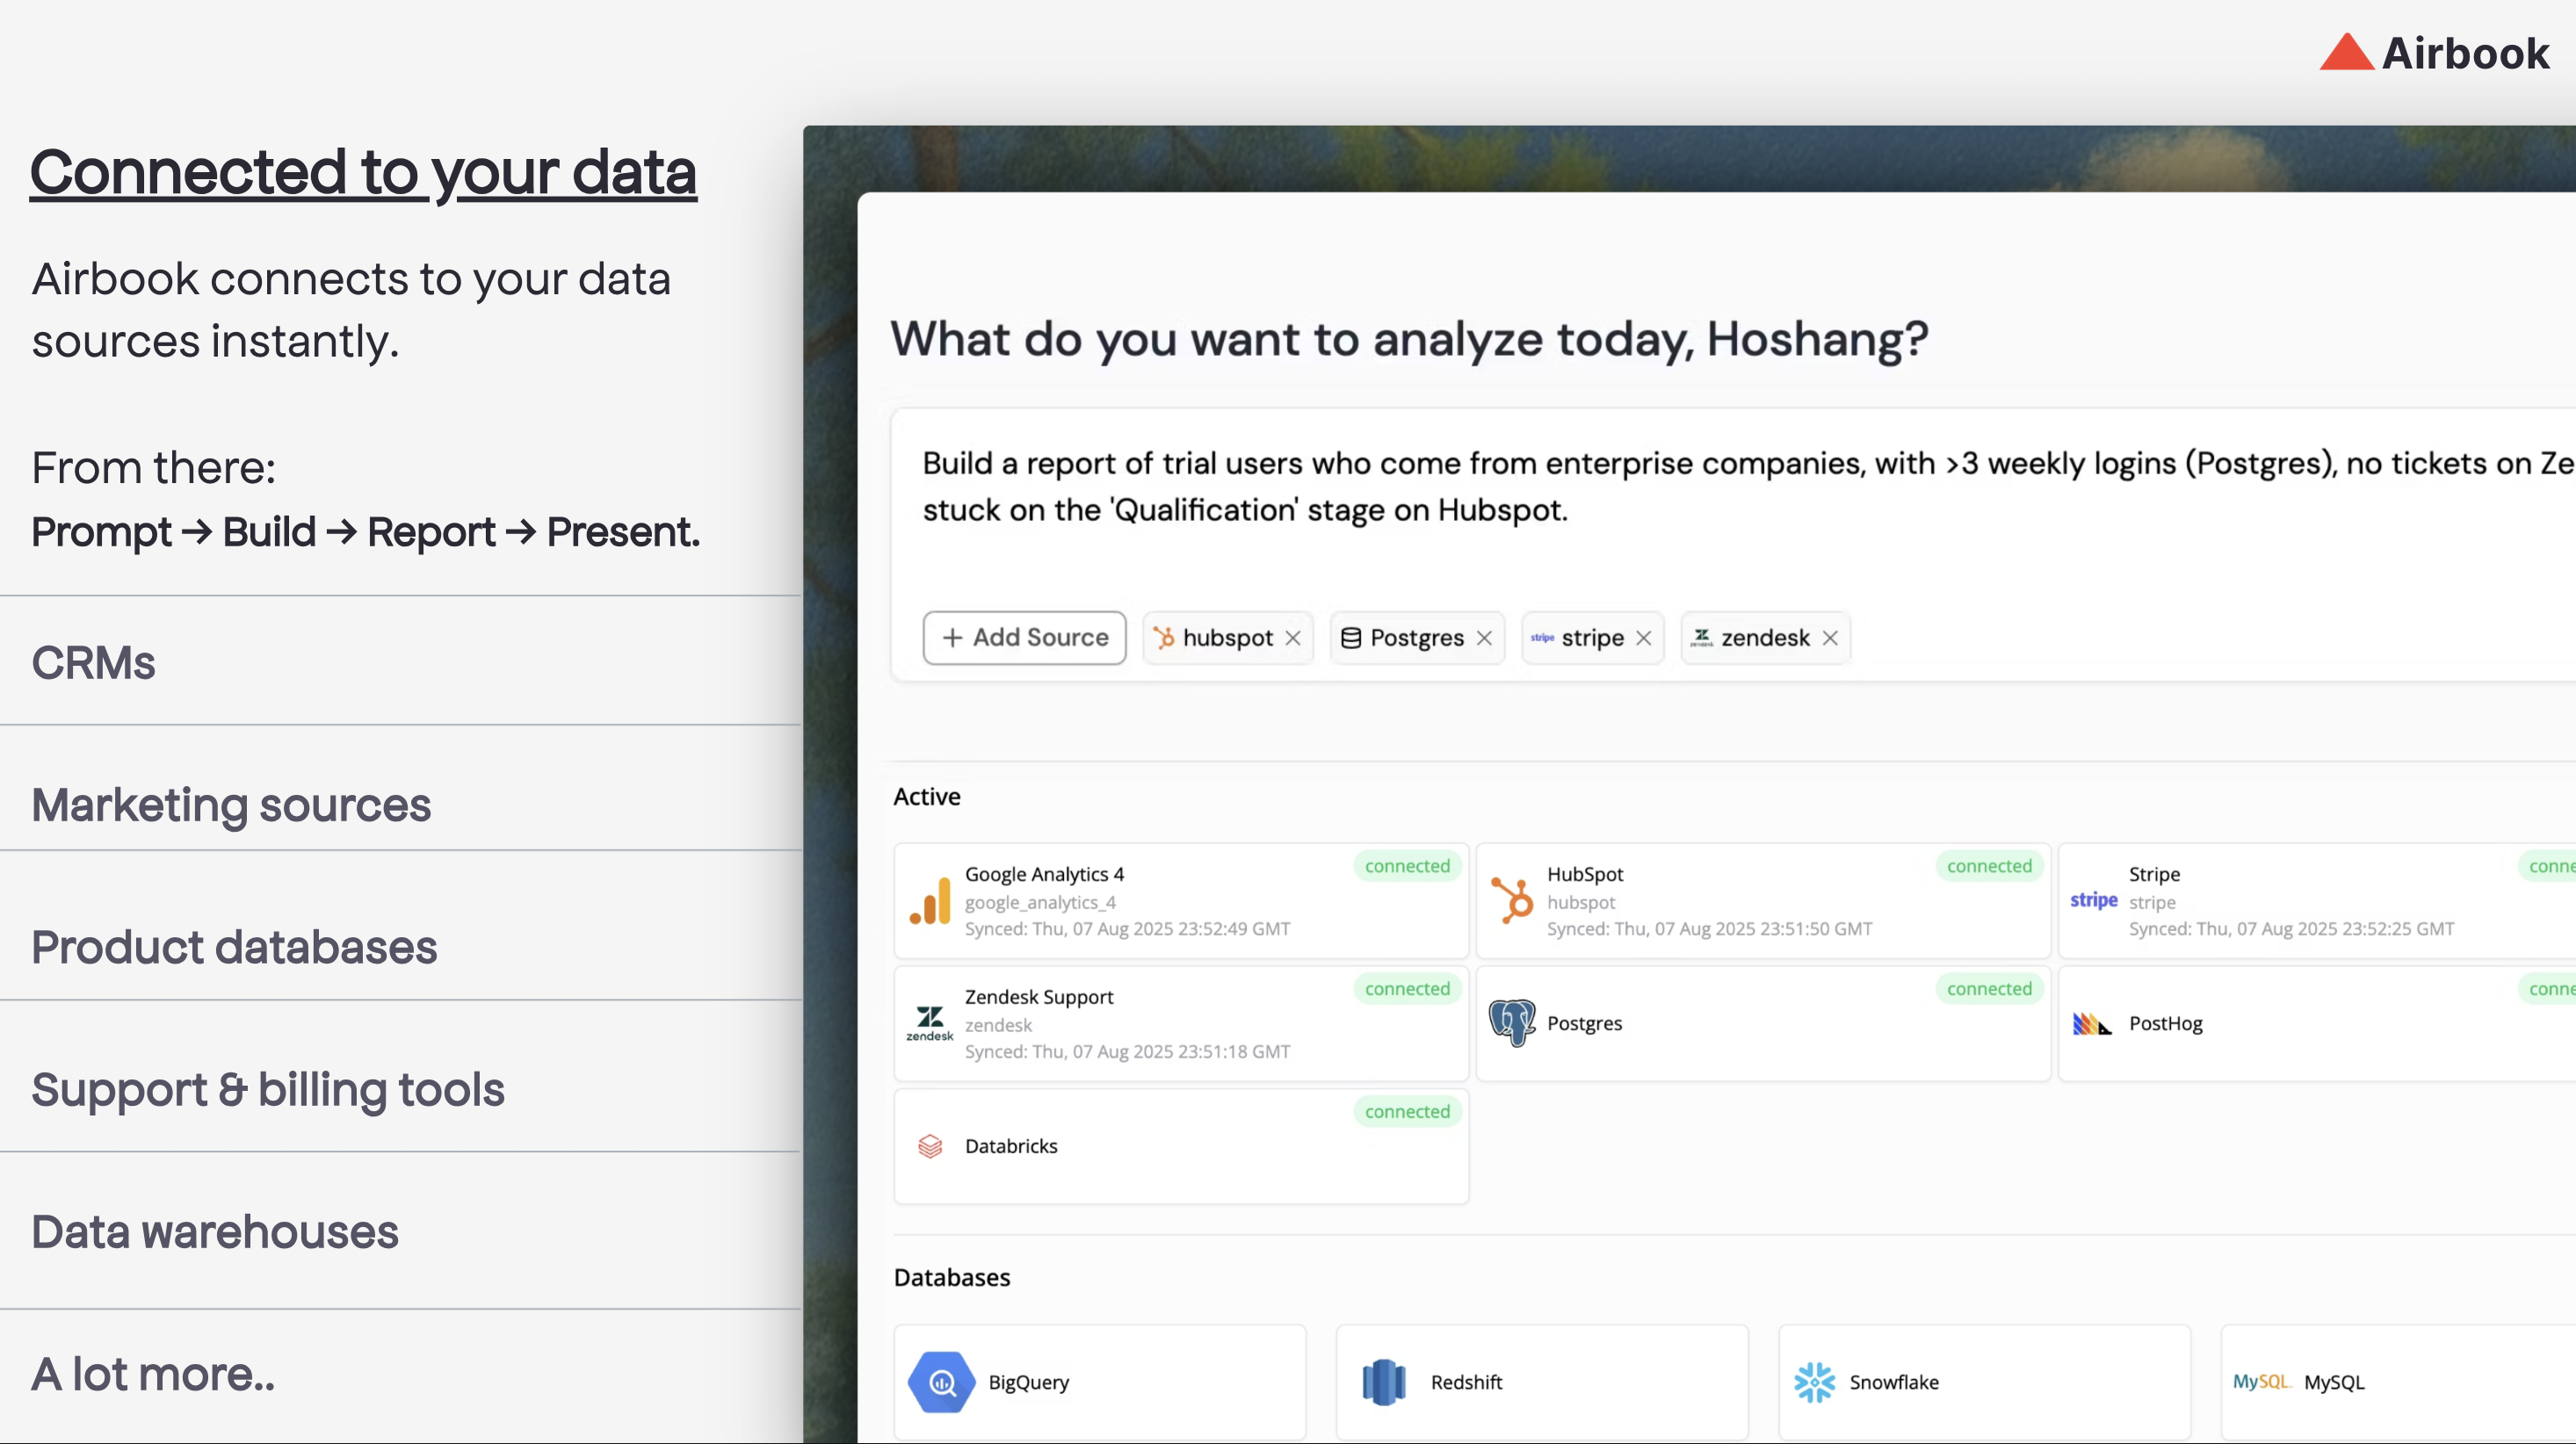This screenshot has height=1444, width=2576.
Task: Click the Databricks logo icon
Action: click(930, 1146)
